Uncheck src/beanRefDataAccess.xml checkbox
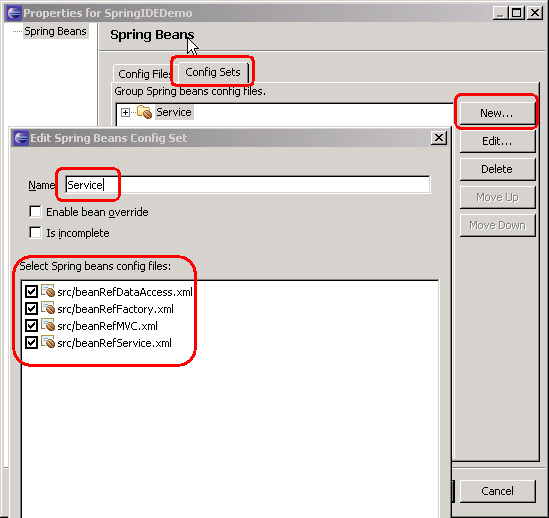This screenshot has width=549, height=518. (x=31, y=291)
